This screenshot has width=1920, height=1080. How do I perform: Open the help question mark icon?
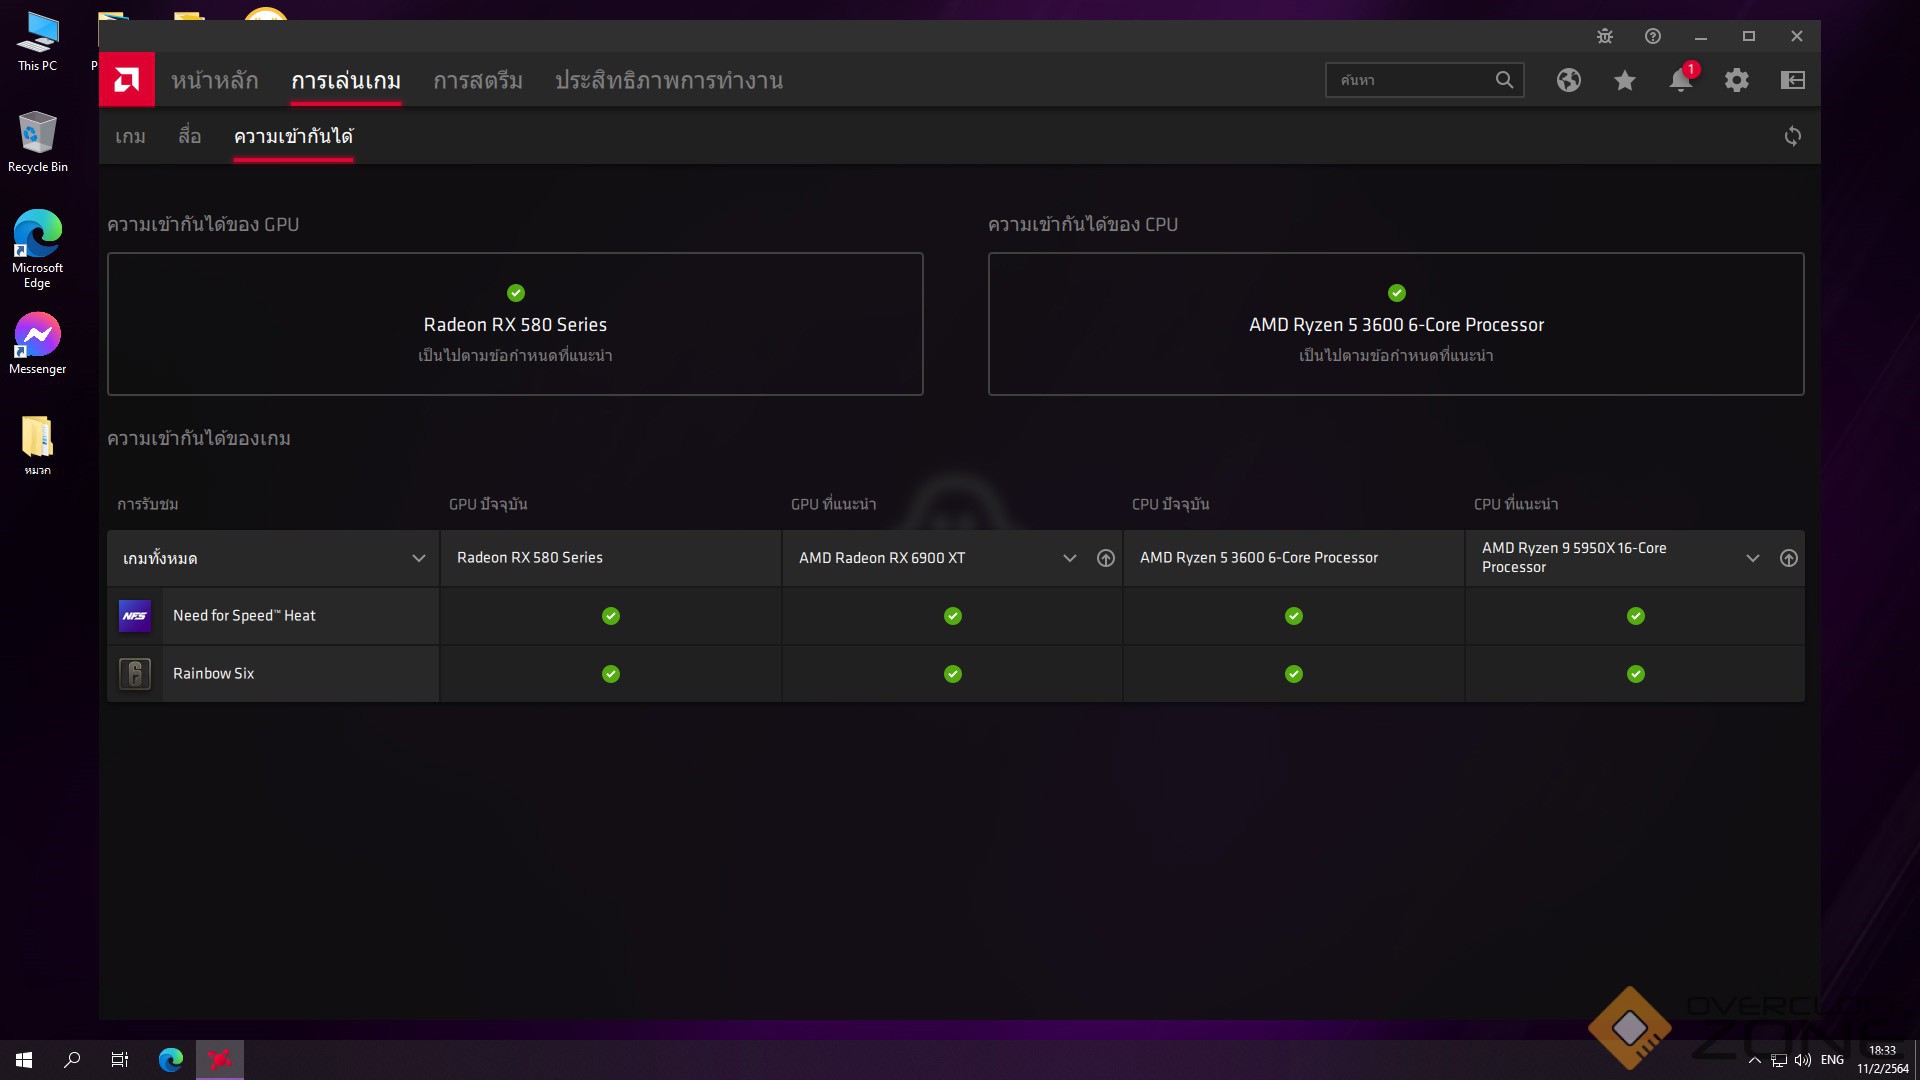pos(1653,36)
